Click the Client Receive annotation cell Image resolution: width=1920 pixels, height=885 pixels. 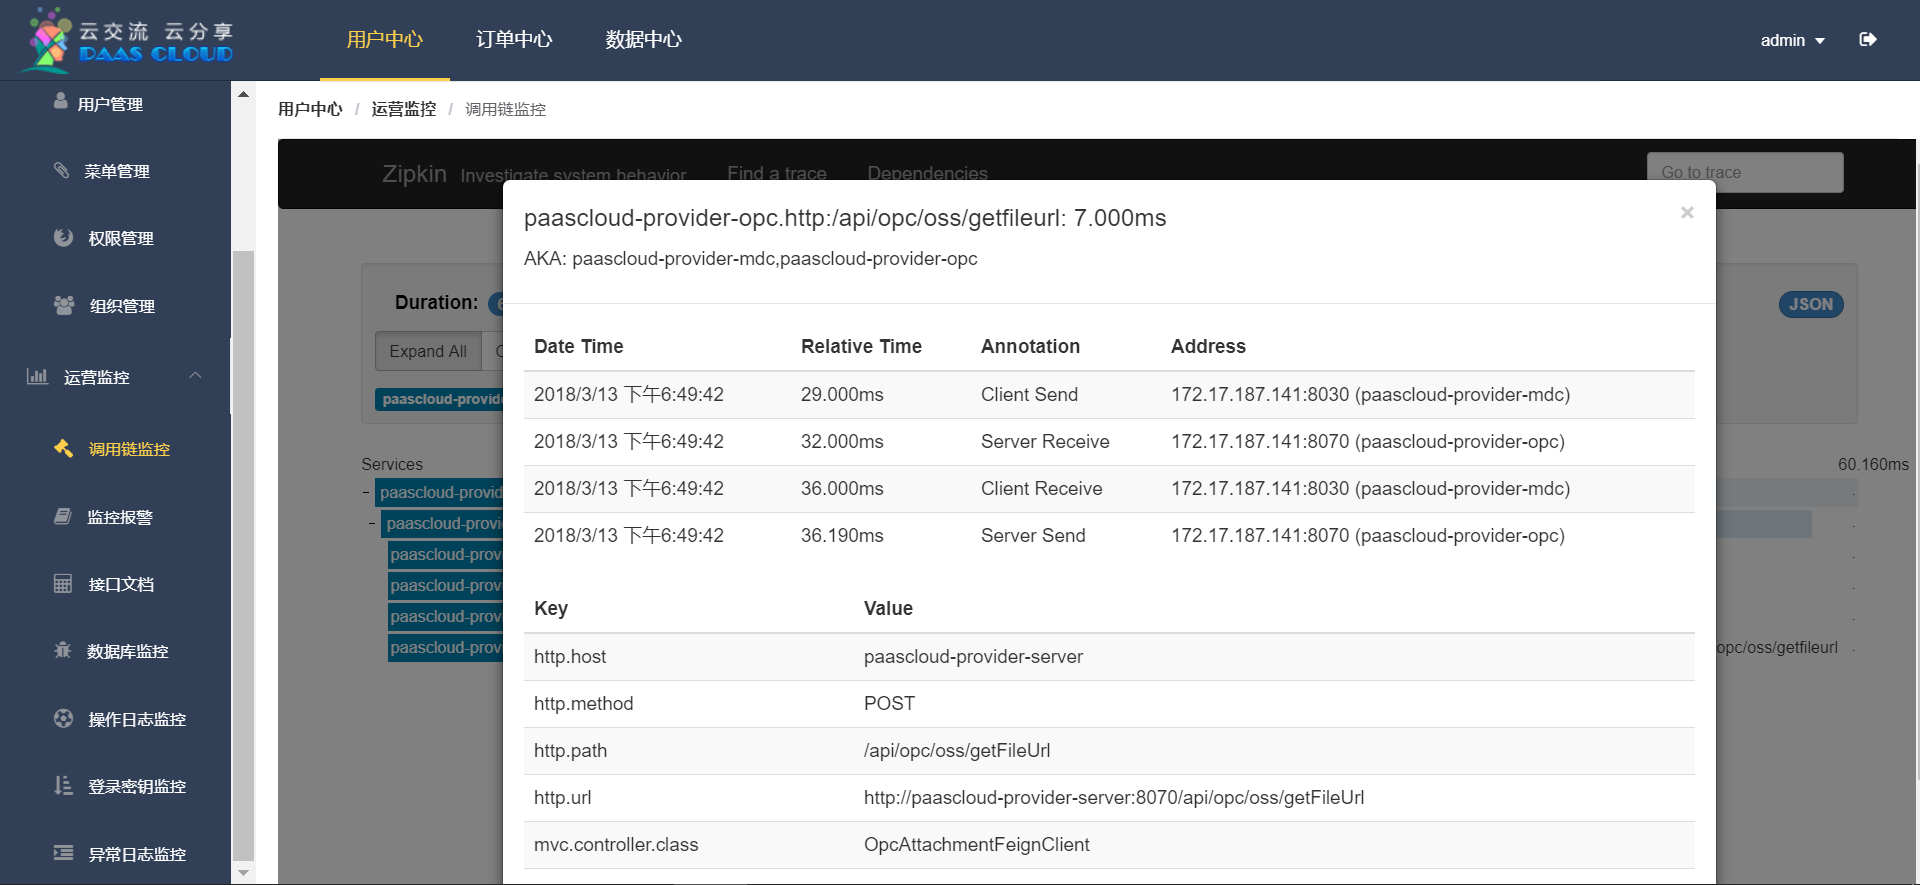click(x=1041, y=489)
